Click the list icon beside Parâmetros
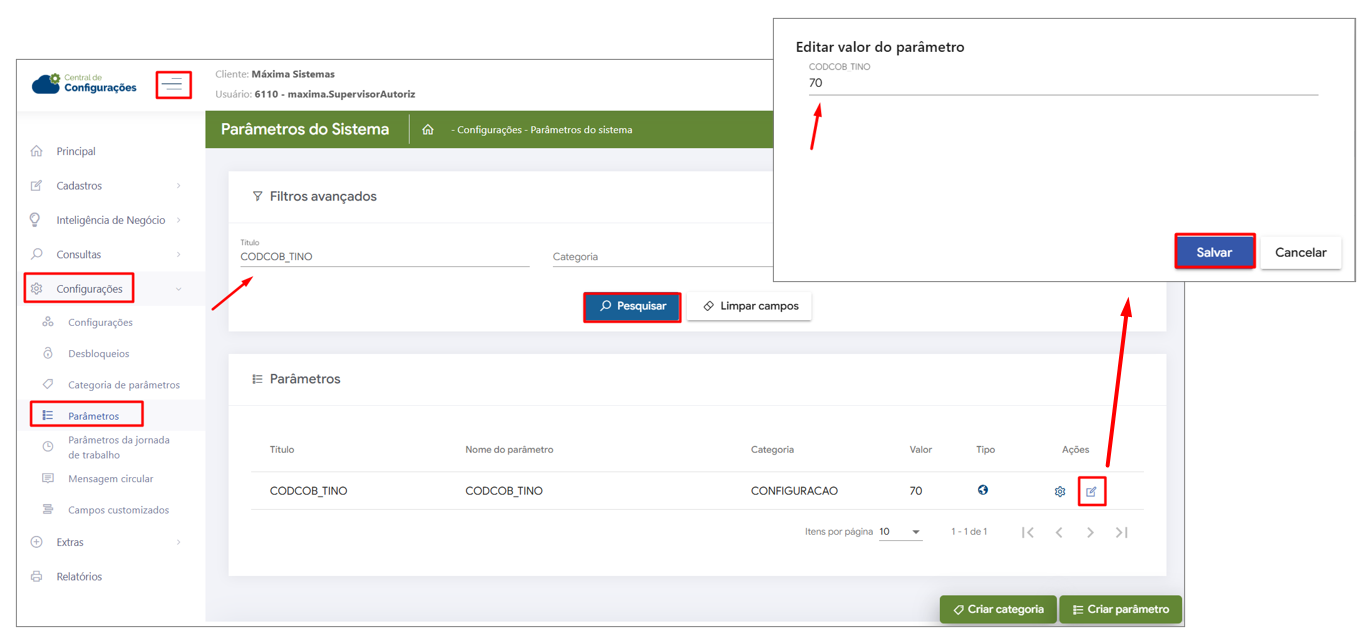Viewport: 1370px width, 639px height. tap(48, 415)
